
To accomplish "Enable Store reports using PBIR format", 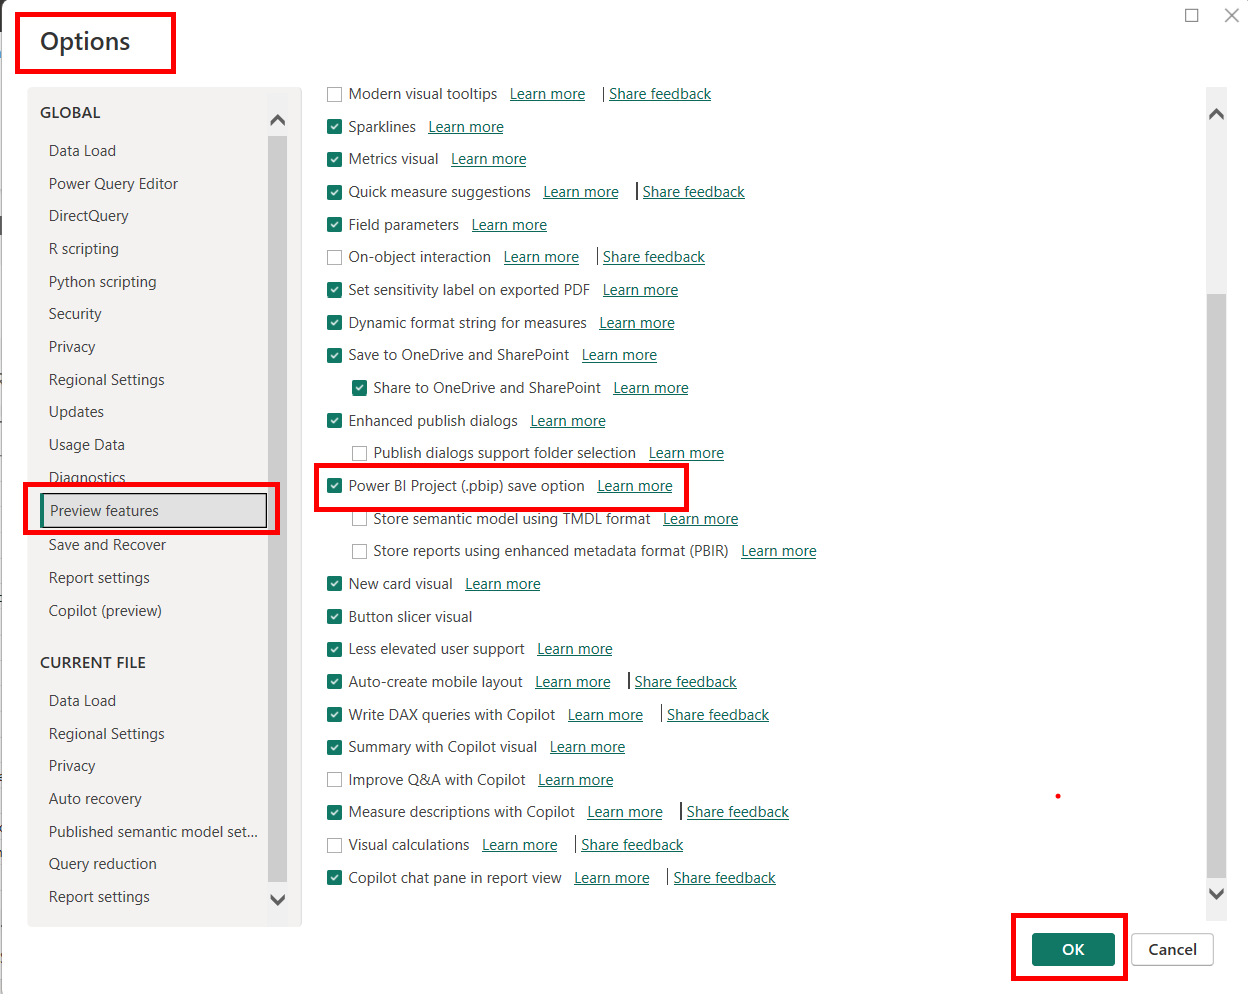I will [360, 551].
